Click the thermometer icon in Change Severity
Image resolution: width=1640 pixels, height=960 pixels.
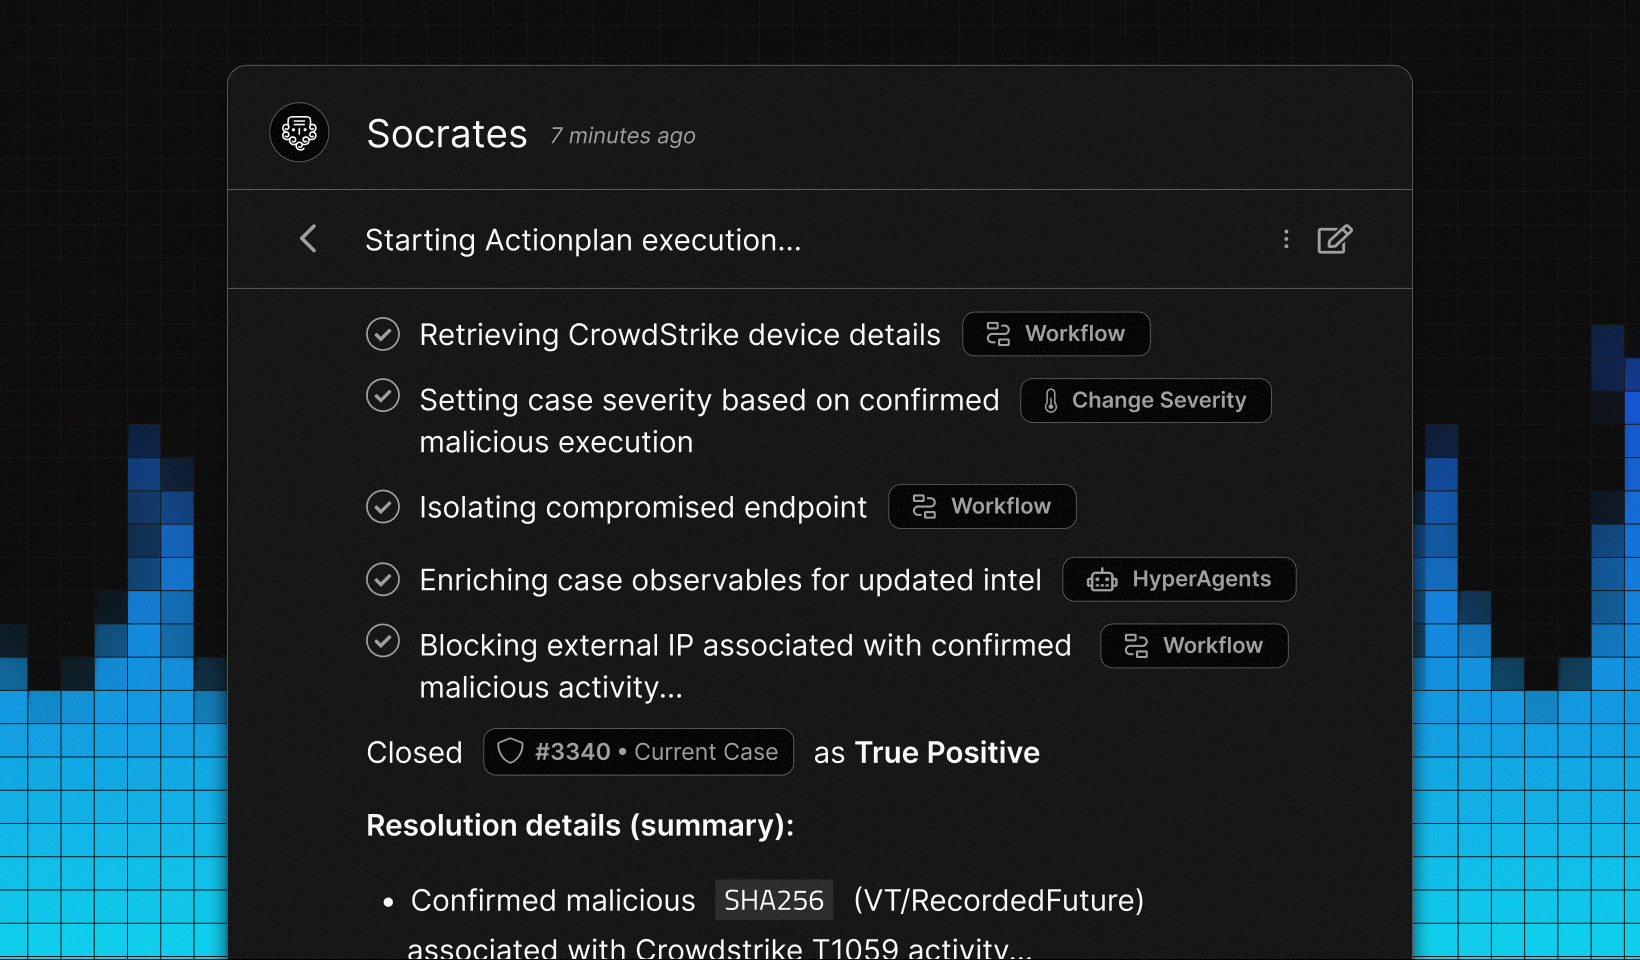click(1051, 401)
